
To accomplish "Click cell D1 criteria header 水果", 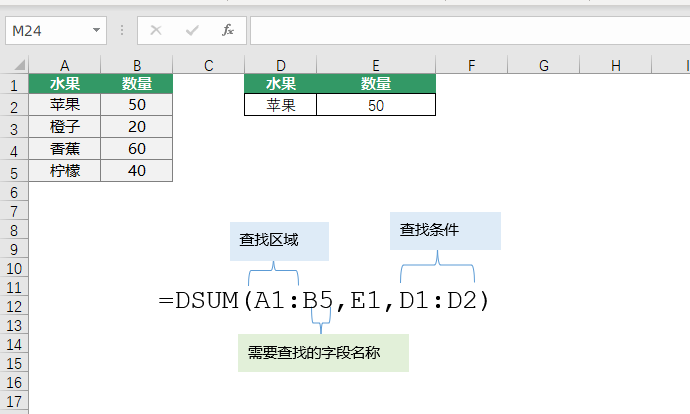I will coord(280,84).
